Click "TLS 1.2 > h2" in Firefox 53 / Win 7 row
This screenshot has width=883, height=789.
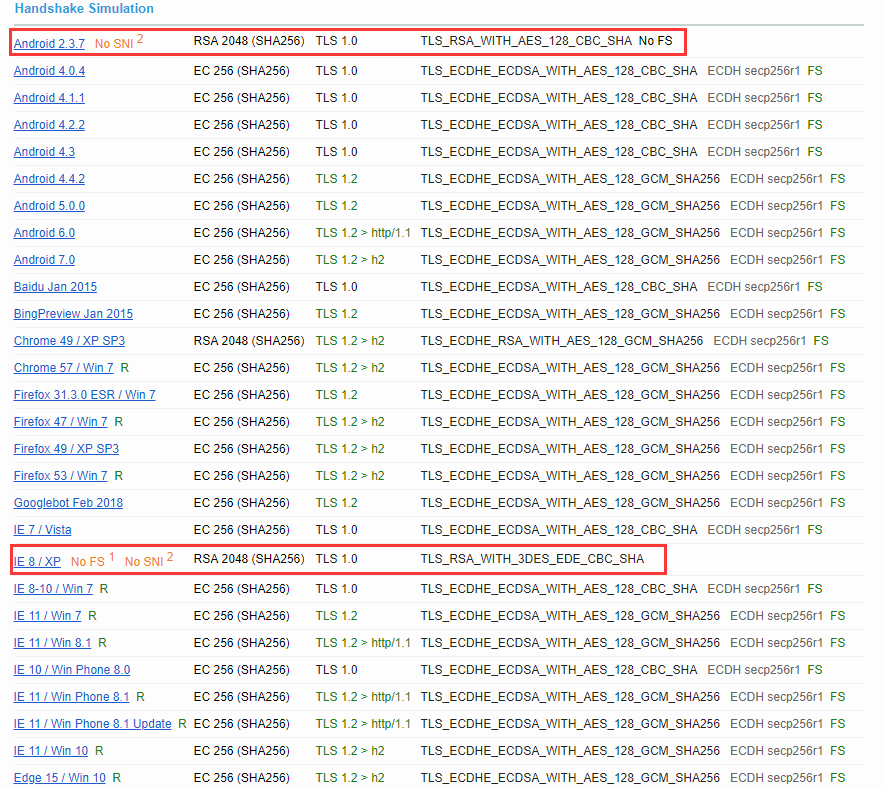[x=350, y=476]
